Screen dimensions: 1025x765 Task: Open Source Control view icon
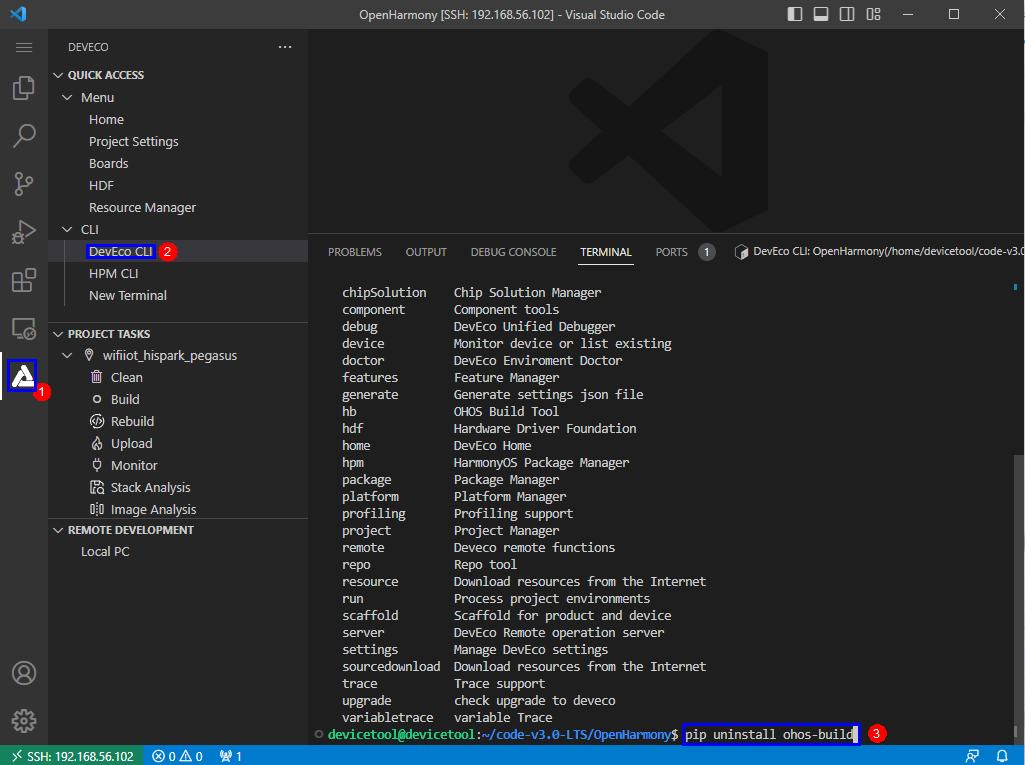24,183
